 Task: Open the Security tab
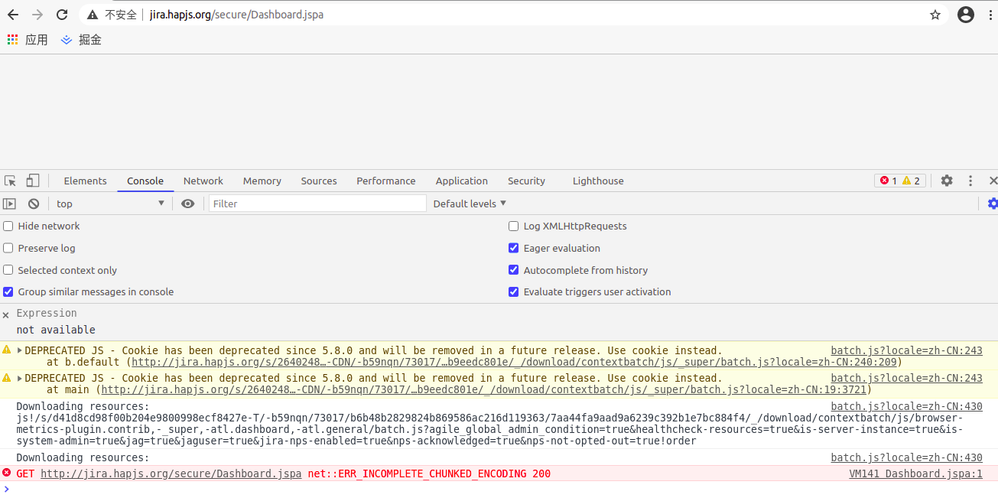pos(526,181)
